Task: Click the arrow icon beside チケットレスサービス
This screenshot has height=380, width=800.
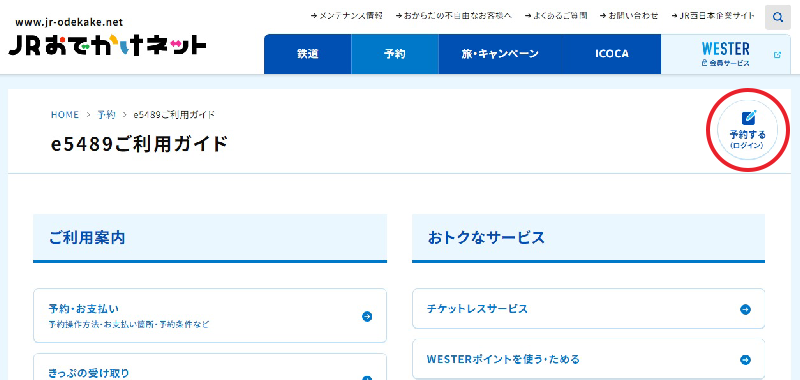Action: tap(745, 309)
